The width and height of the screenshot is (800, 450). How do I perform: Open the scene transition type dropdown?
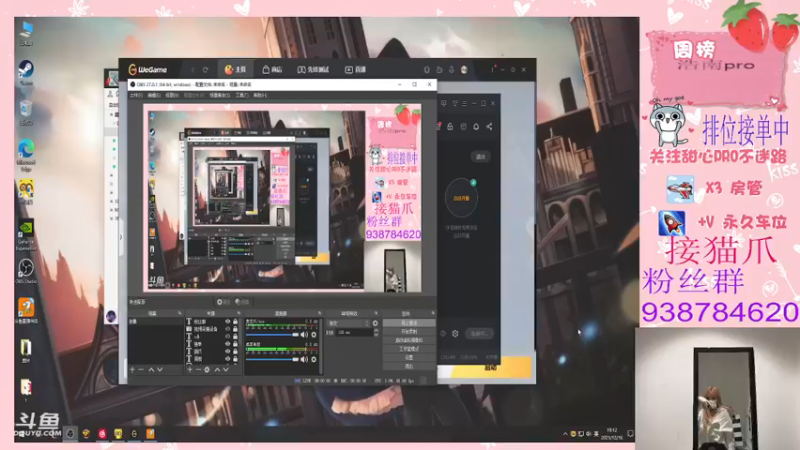[348, 323]
